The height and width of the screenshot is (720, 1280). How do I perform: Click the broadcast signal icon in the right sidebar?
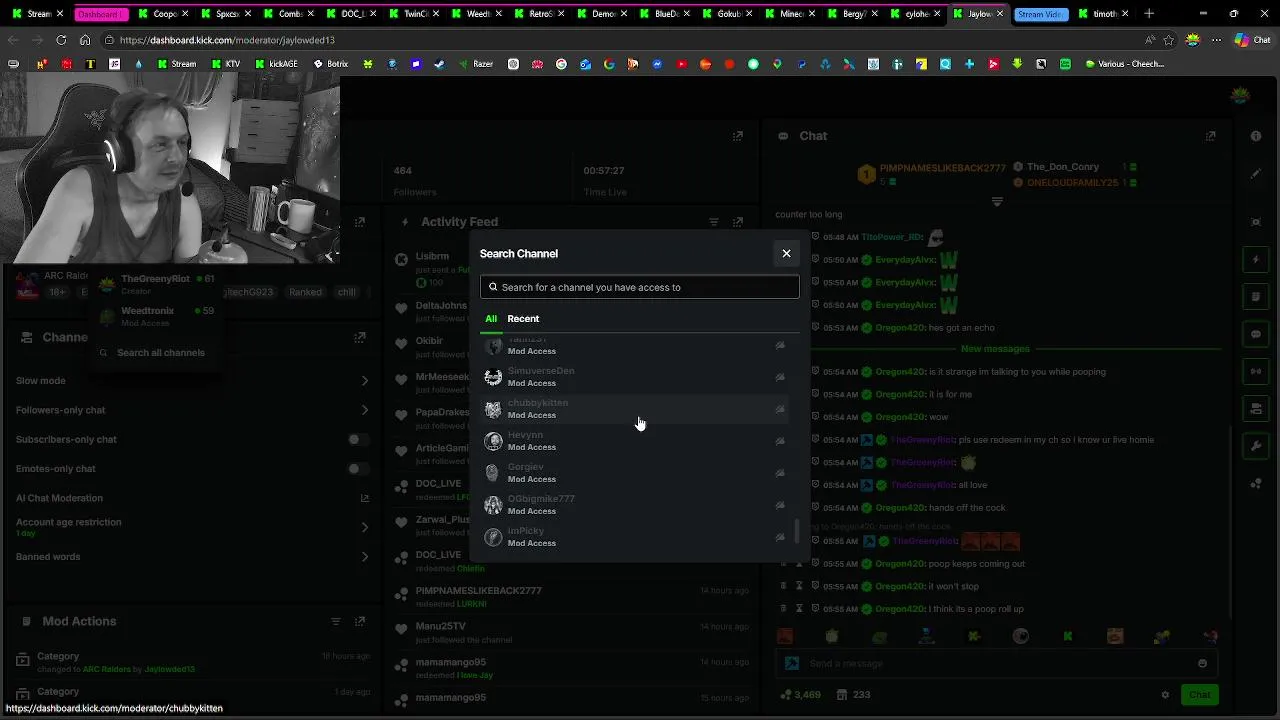pos(1256,371)
